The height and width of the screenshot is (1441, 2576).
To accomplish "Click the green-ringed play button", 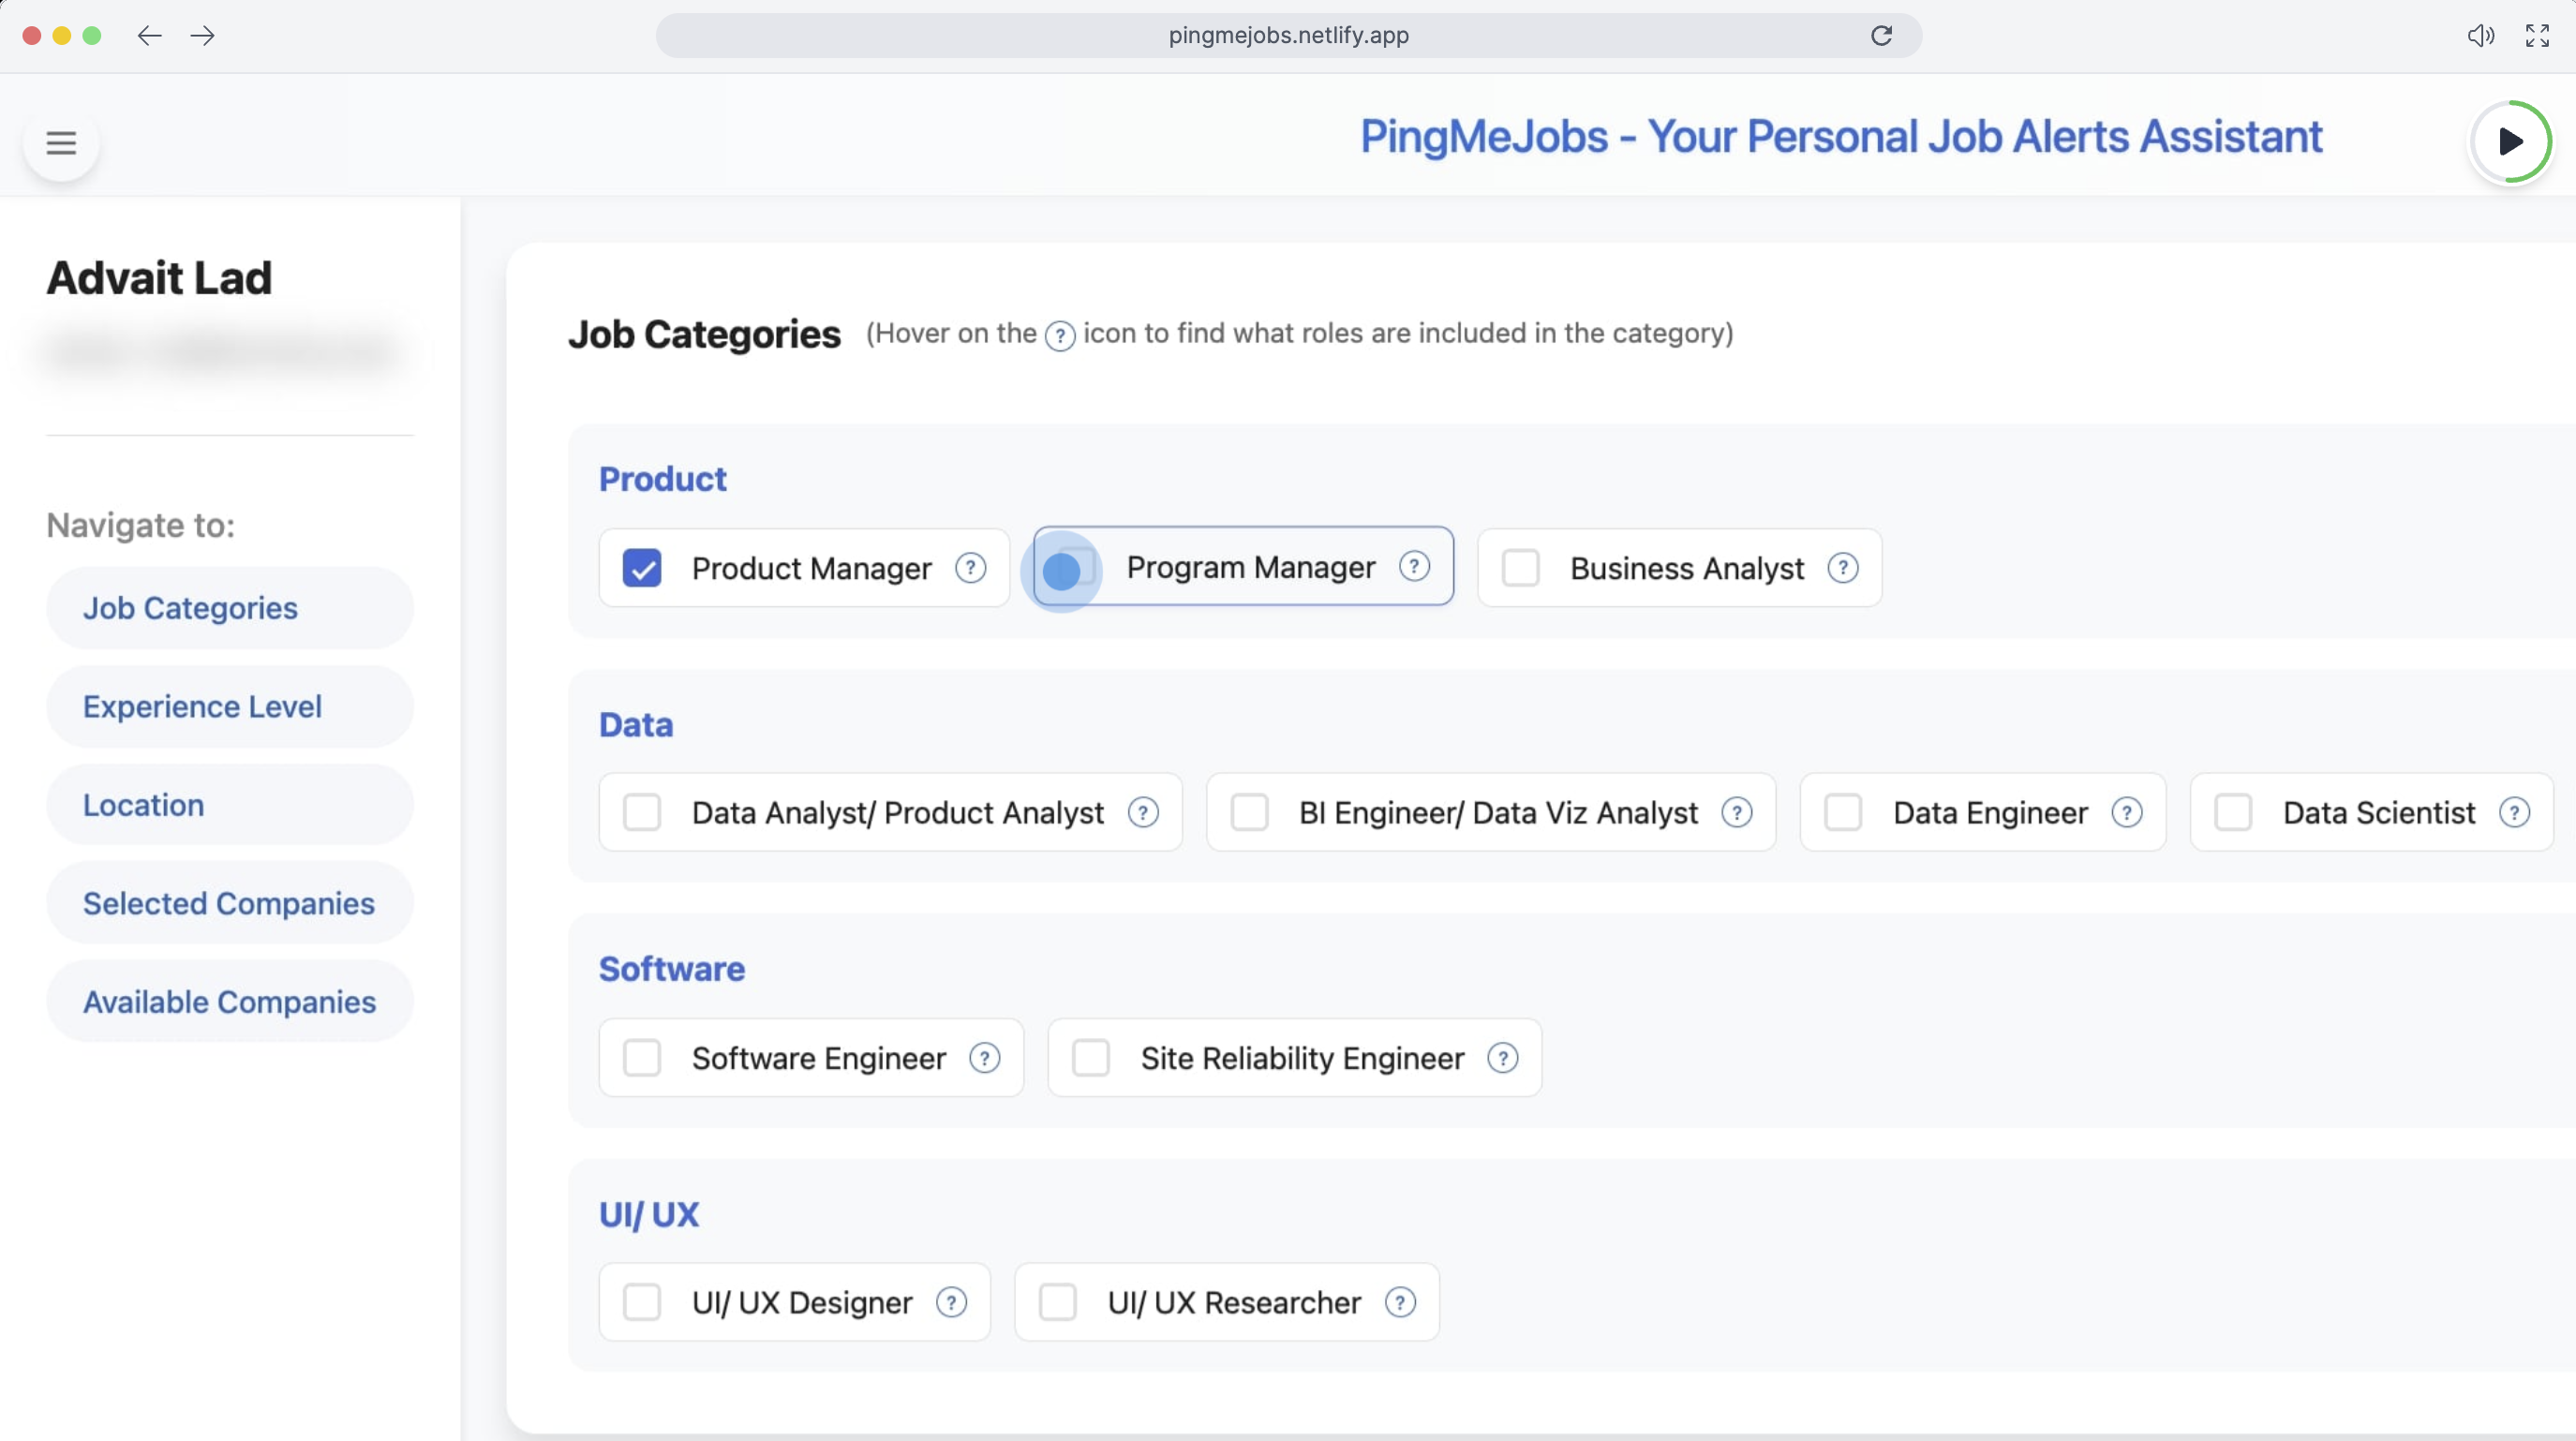I will (x=2511, y=142).
